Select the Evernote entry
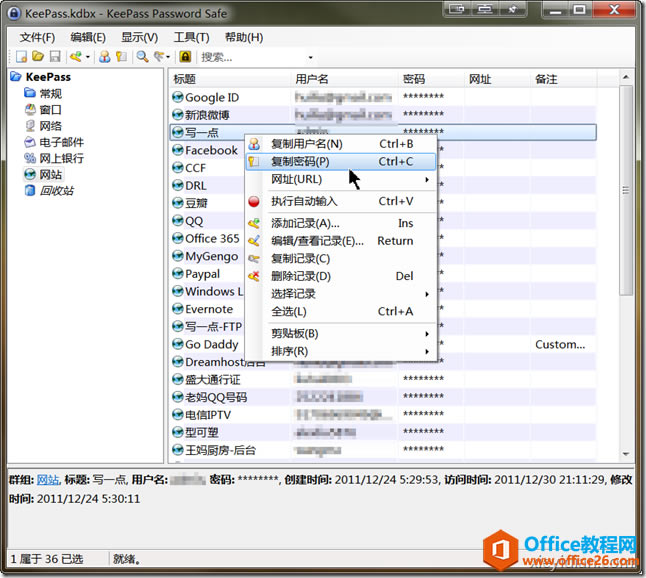Viewport: 646px width, 578px height. (x=209, y=309)
